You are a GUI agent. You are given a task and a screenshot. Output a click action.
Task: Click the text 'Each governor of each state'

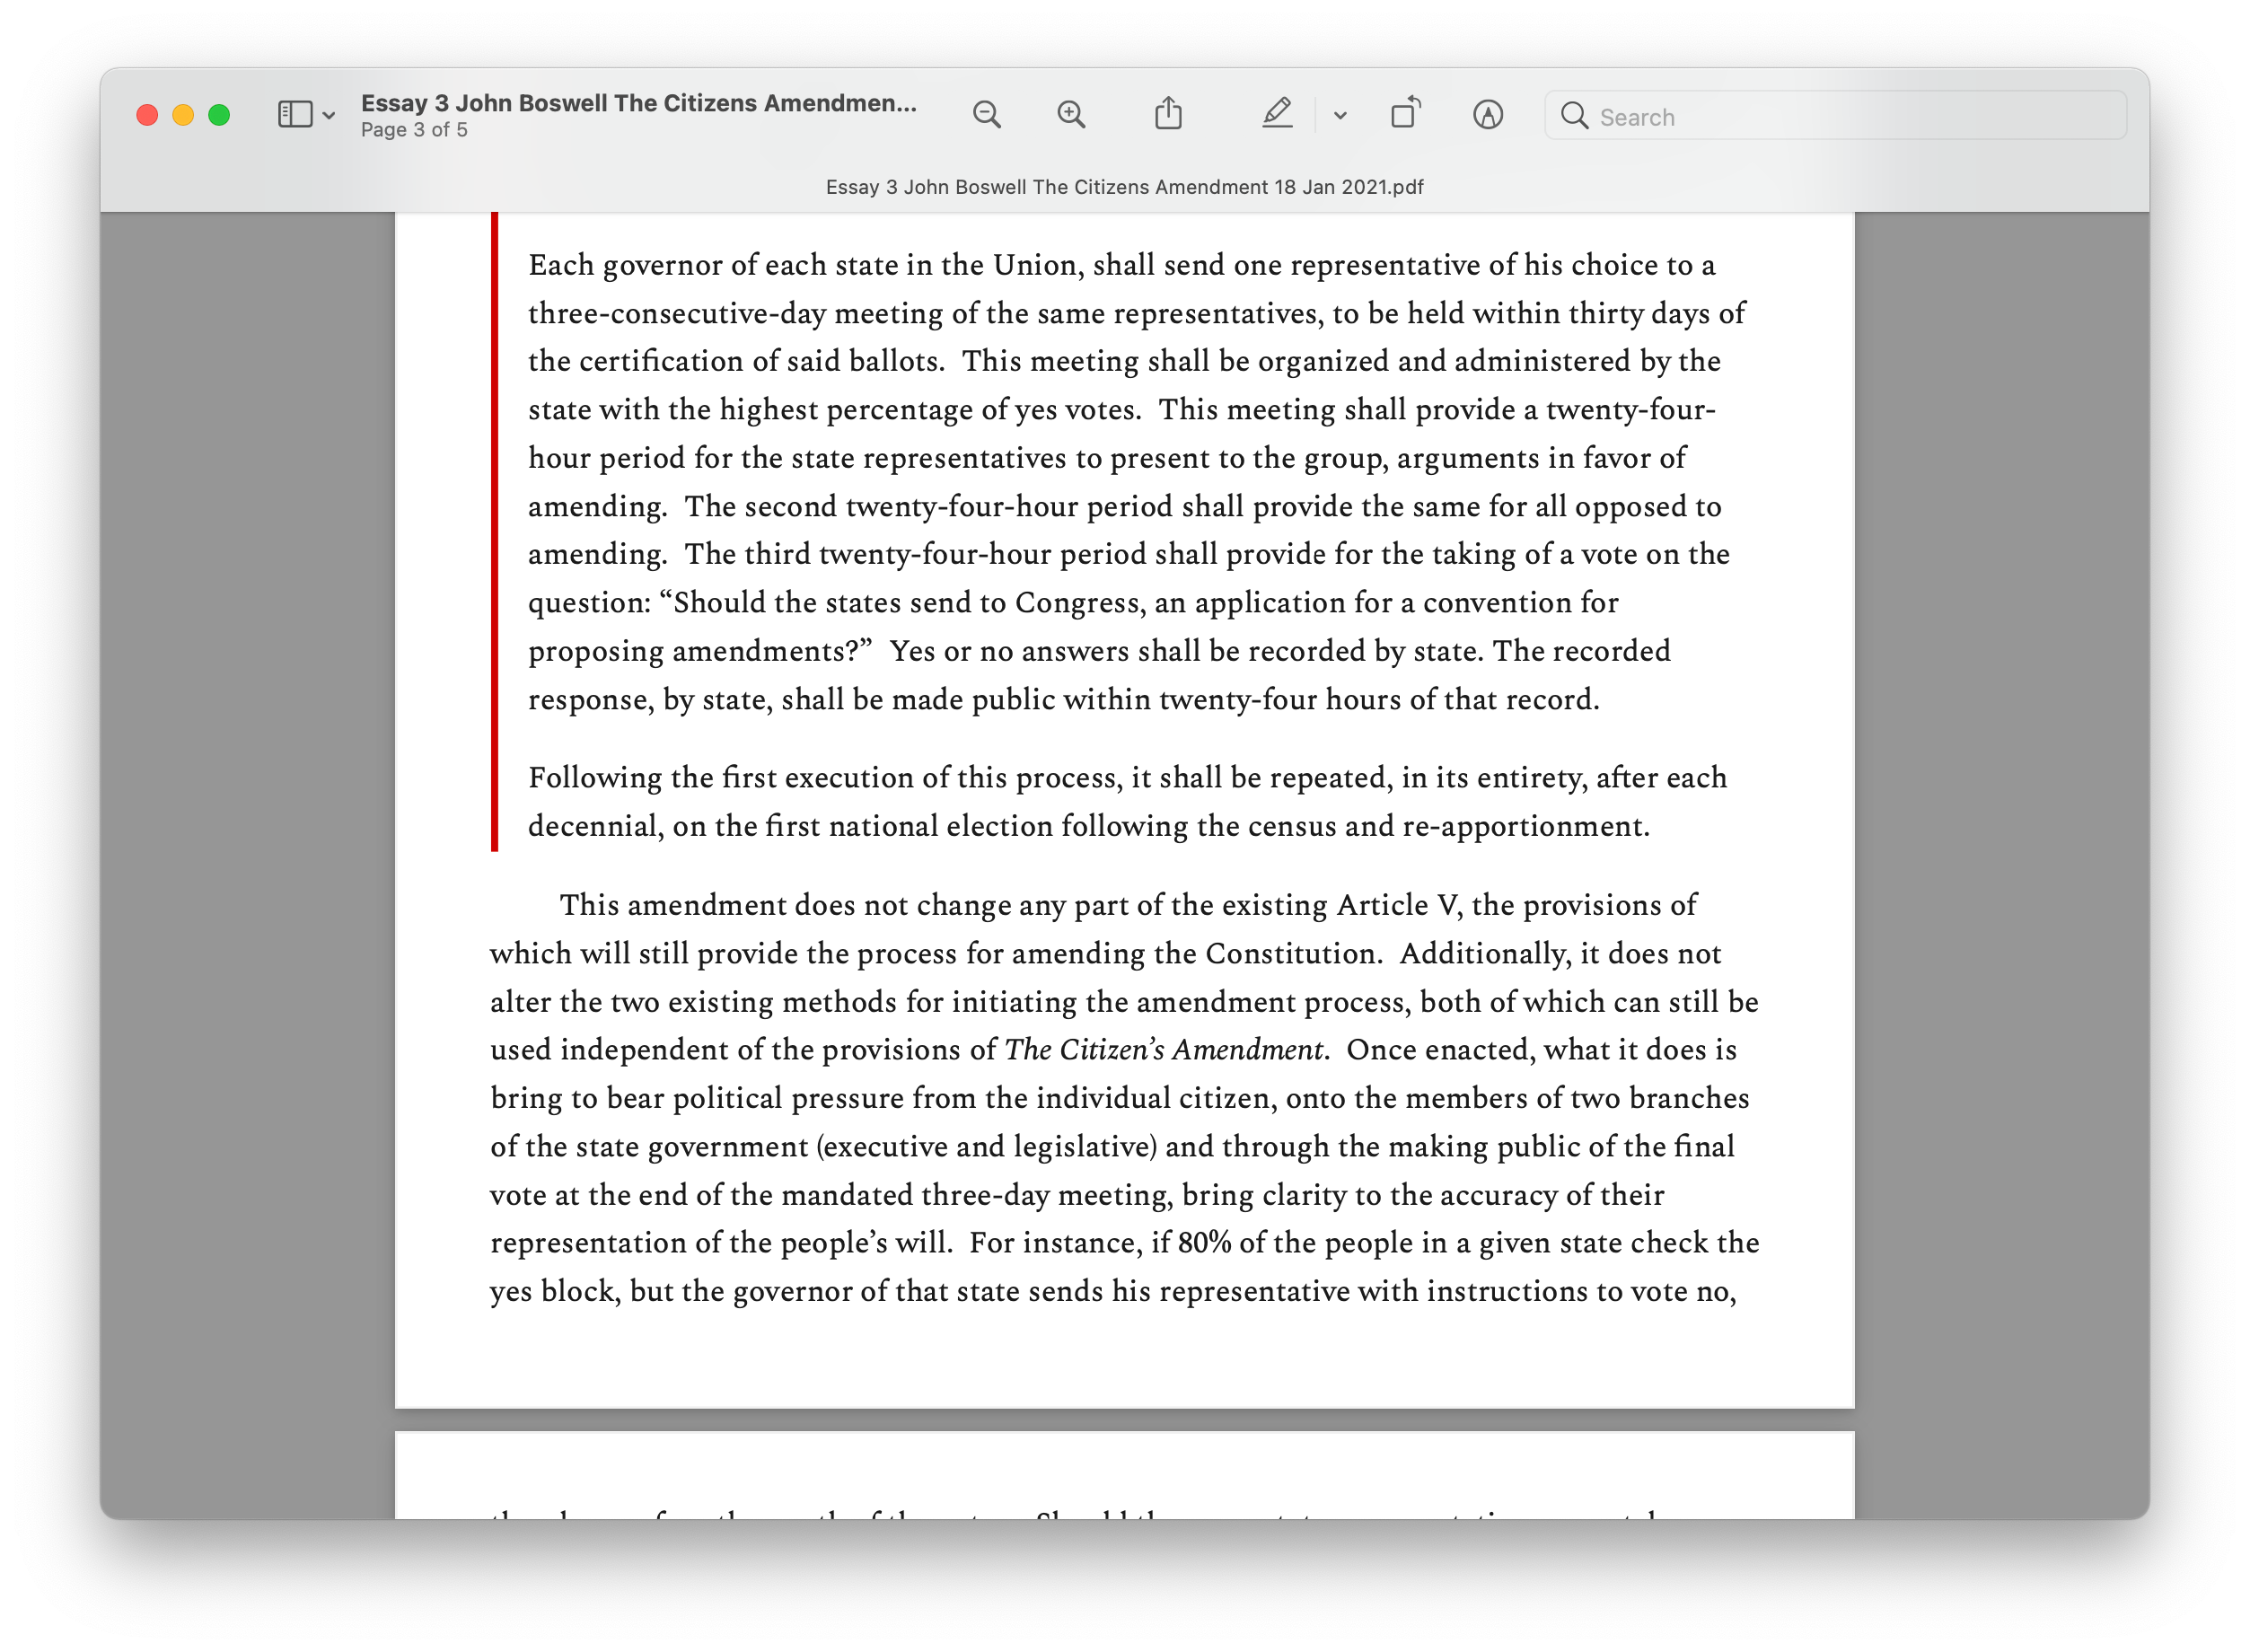pos(713,265)
